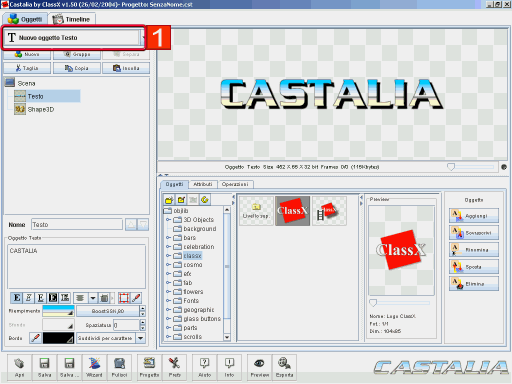
Task: Select the Shape3D item in scene tree
Action: (34, 109)
